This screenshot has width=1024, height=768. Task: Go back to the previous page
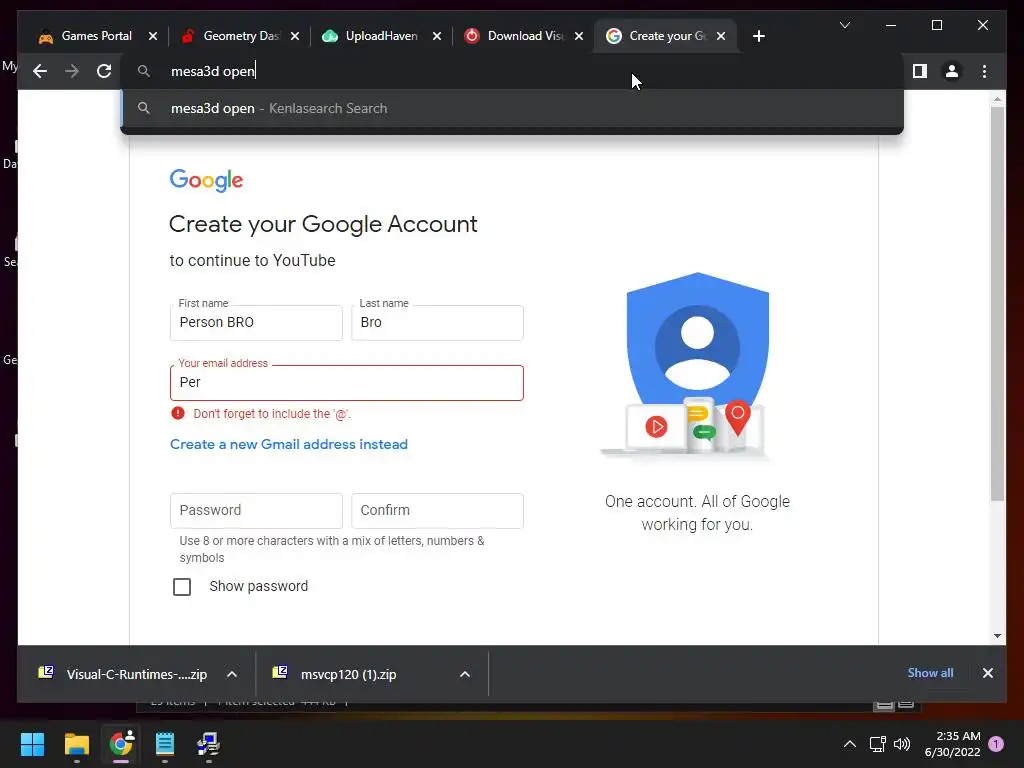[40, 71]
